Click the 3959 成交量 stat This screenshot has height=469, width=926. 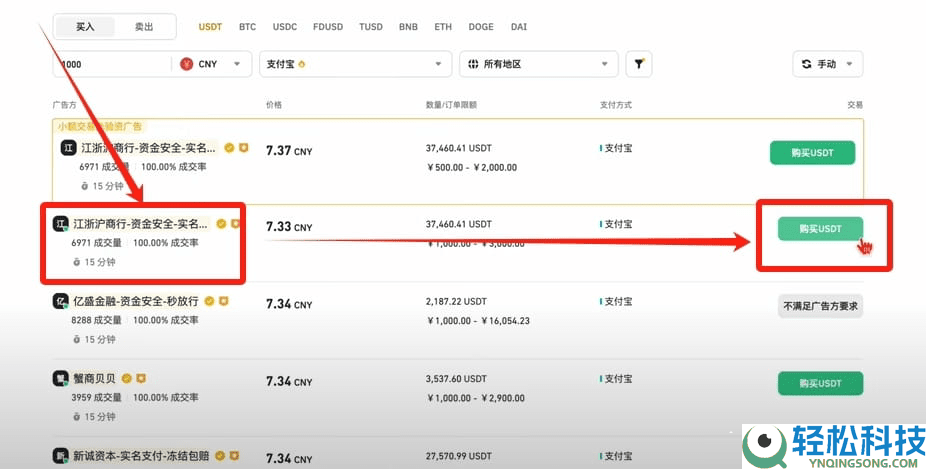96,398
